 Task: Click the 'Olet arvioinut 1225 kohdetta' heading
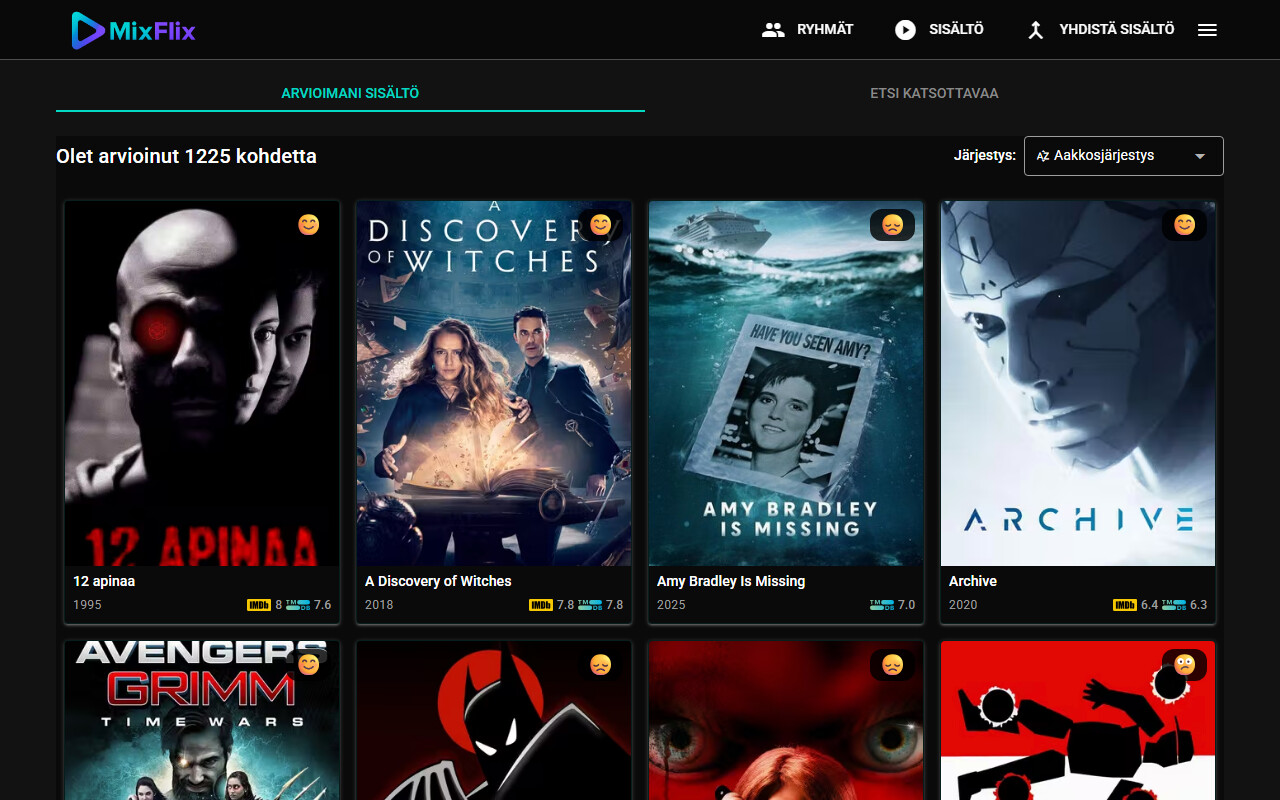click(x=186, y=156)
